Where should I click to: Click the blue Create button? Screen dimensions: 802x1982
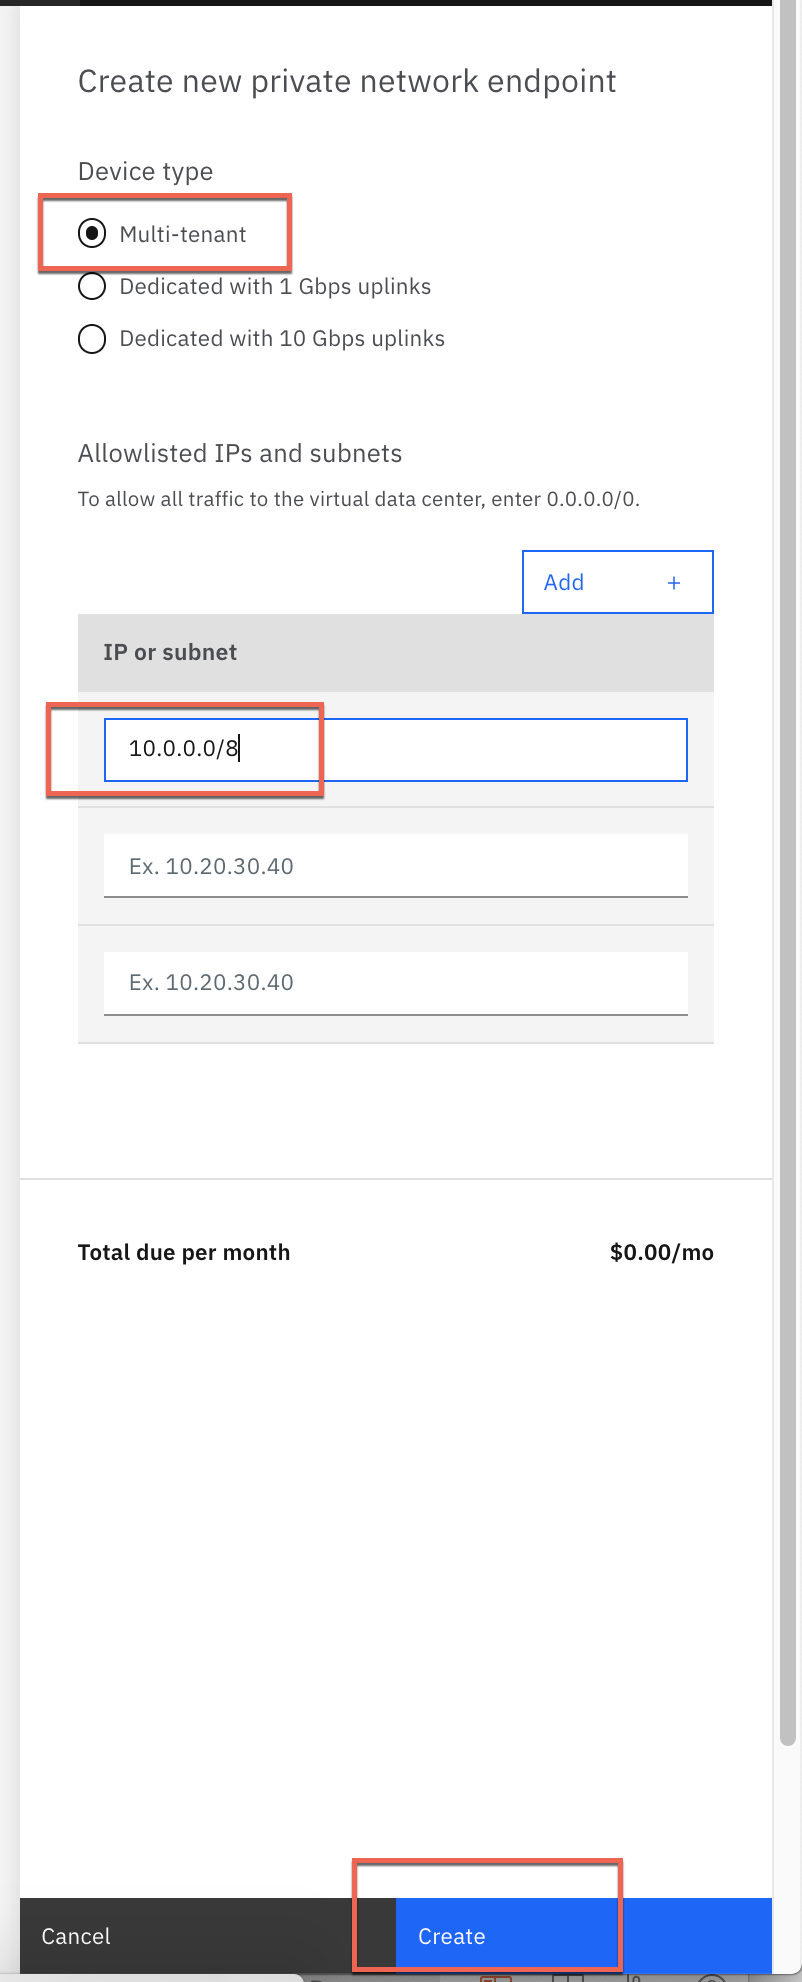pyautogui.click(x=583, y=1936)
